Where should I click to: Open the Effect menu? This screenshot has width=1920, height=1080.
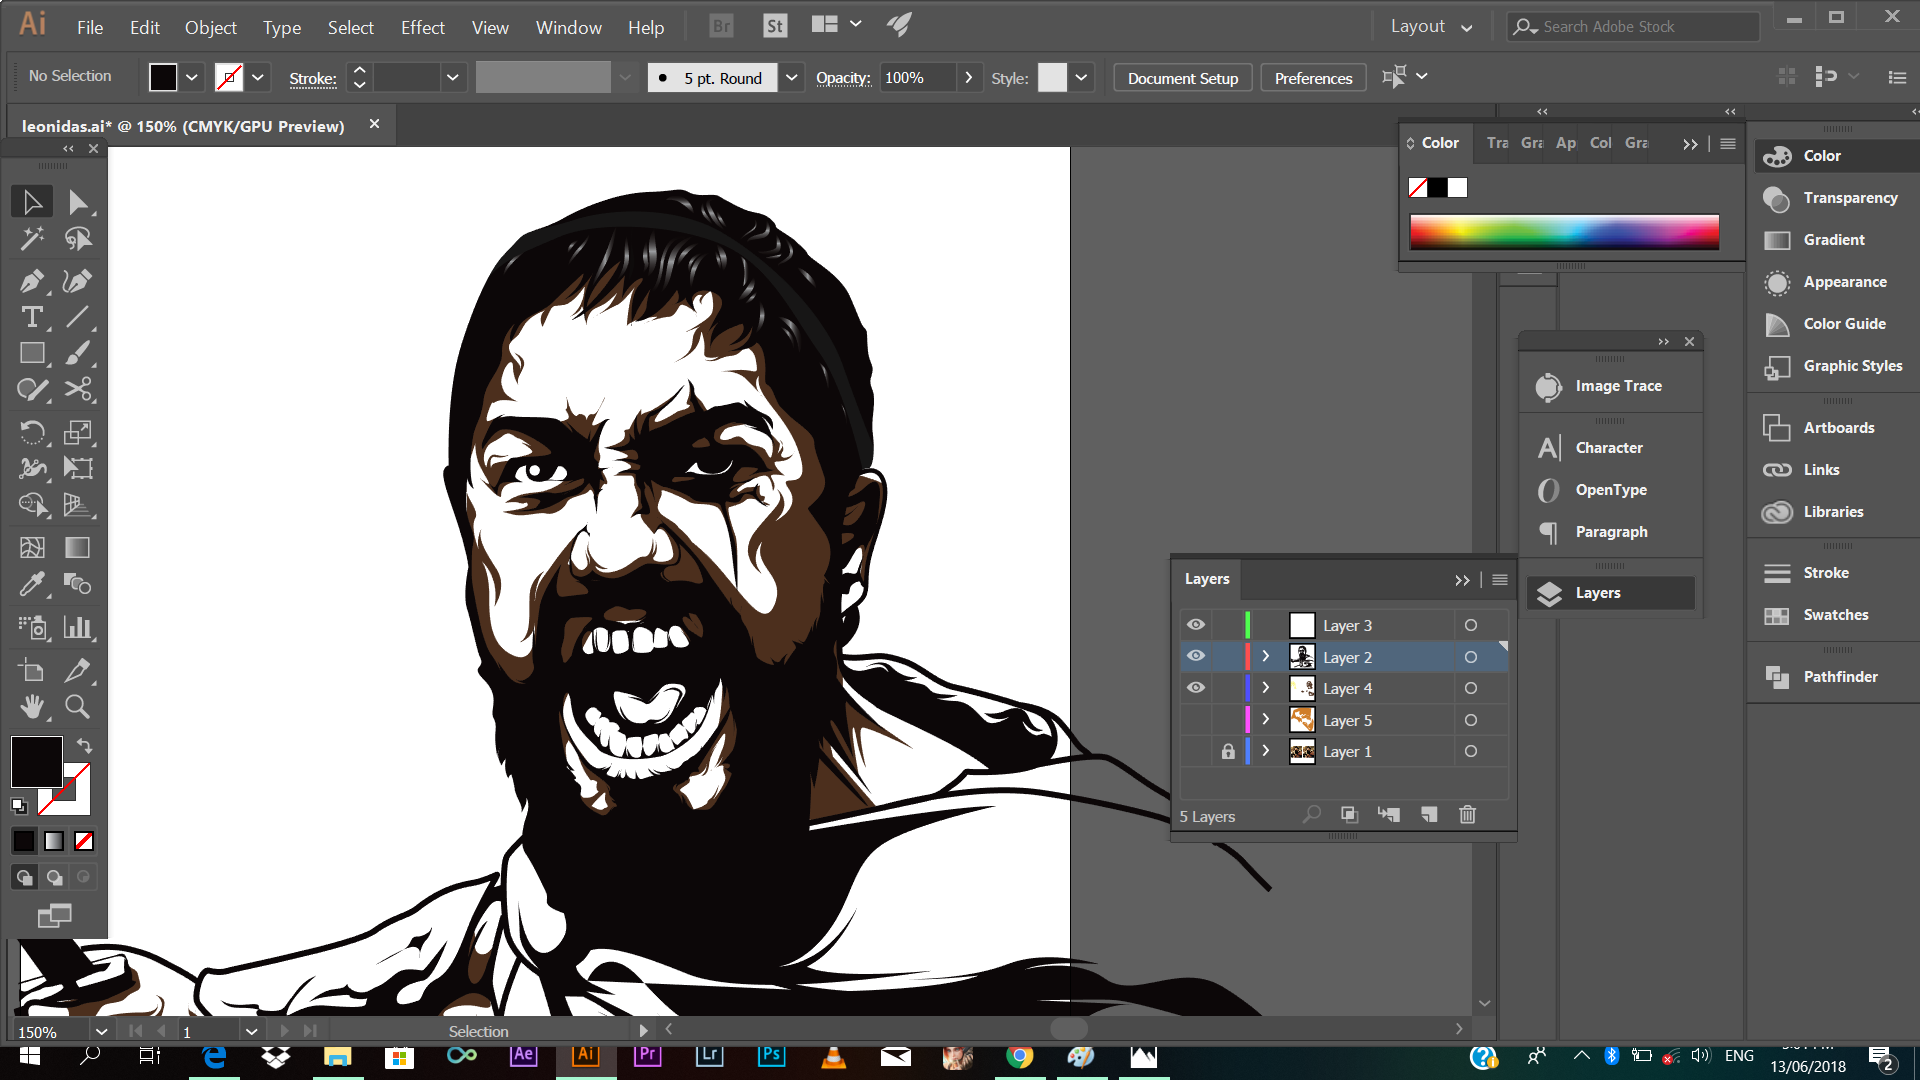[x=422, y=28]
